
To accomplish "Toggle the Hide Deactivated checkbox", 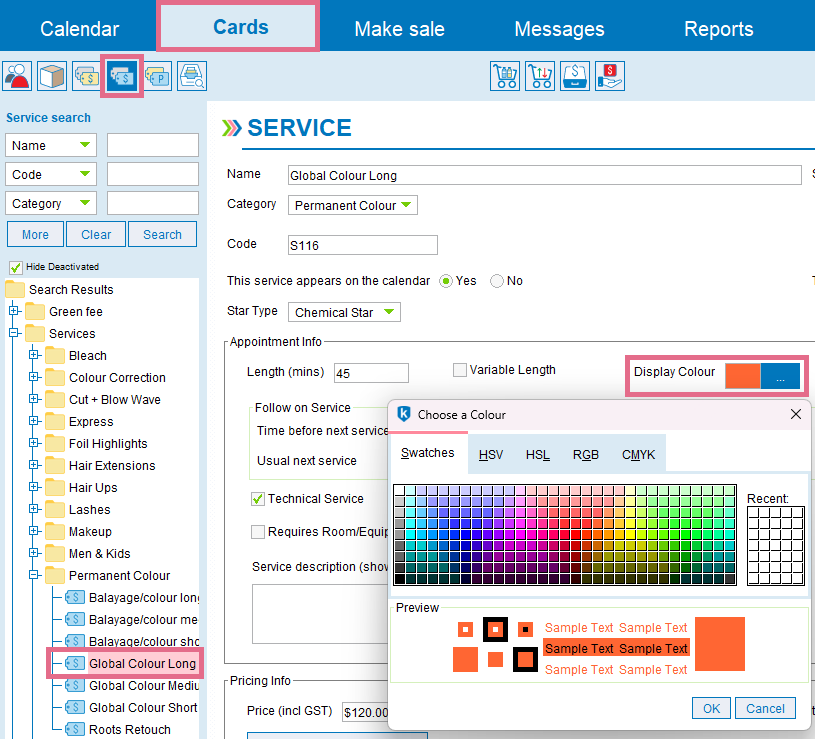I will click(x=16, y=268).
